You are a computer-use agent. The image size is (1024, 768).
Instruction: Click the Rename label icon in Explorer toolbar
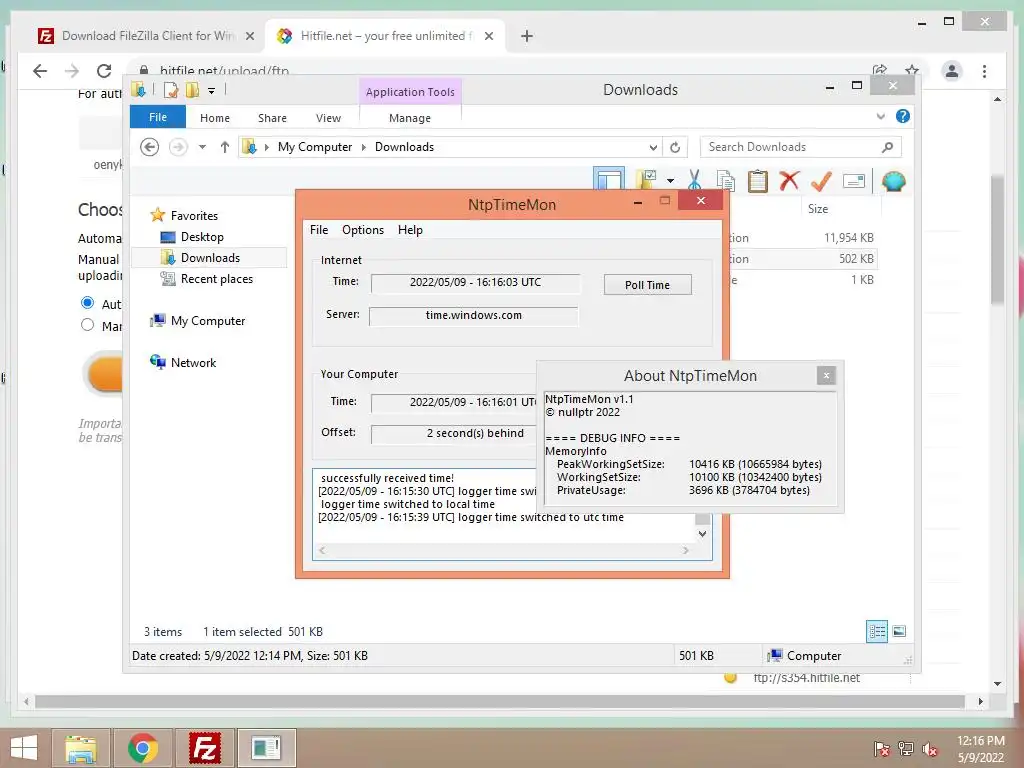pyautogui.click(x=854, y=181)
